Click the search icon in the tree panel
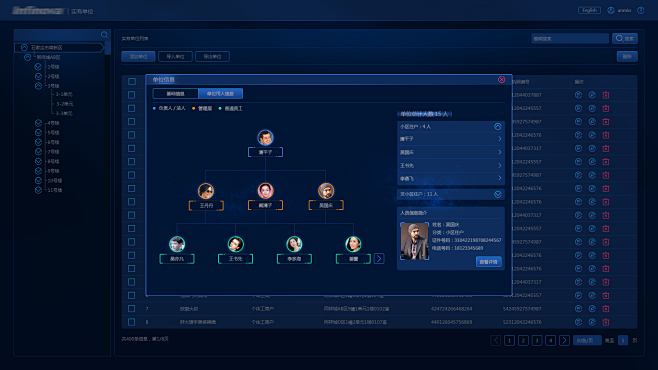 click(104, 34)
